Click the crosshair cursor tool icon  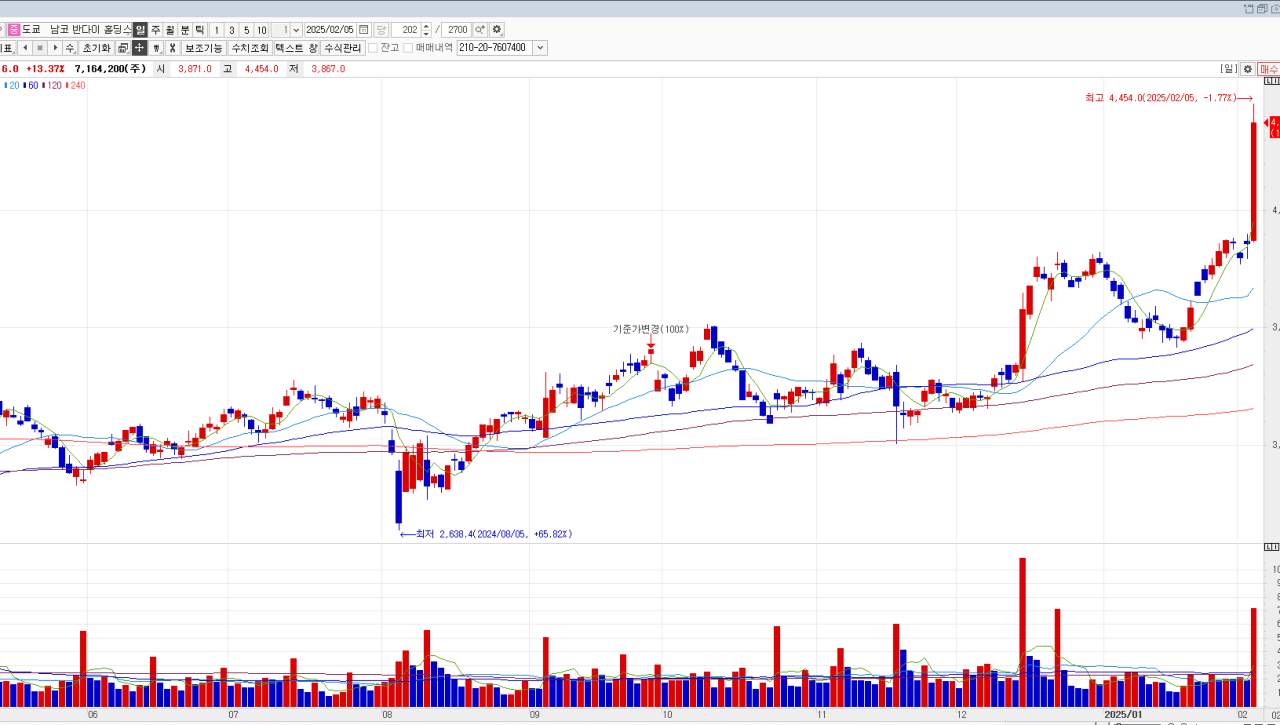click(140, 48)
